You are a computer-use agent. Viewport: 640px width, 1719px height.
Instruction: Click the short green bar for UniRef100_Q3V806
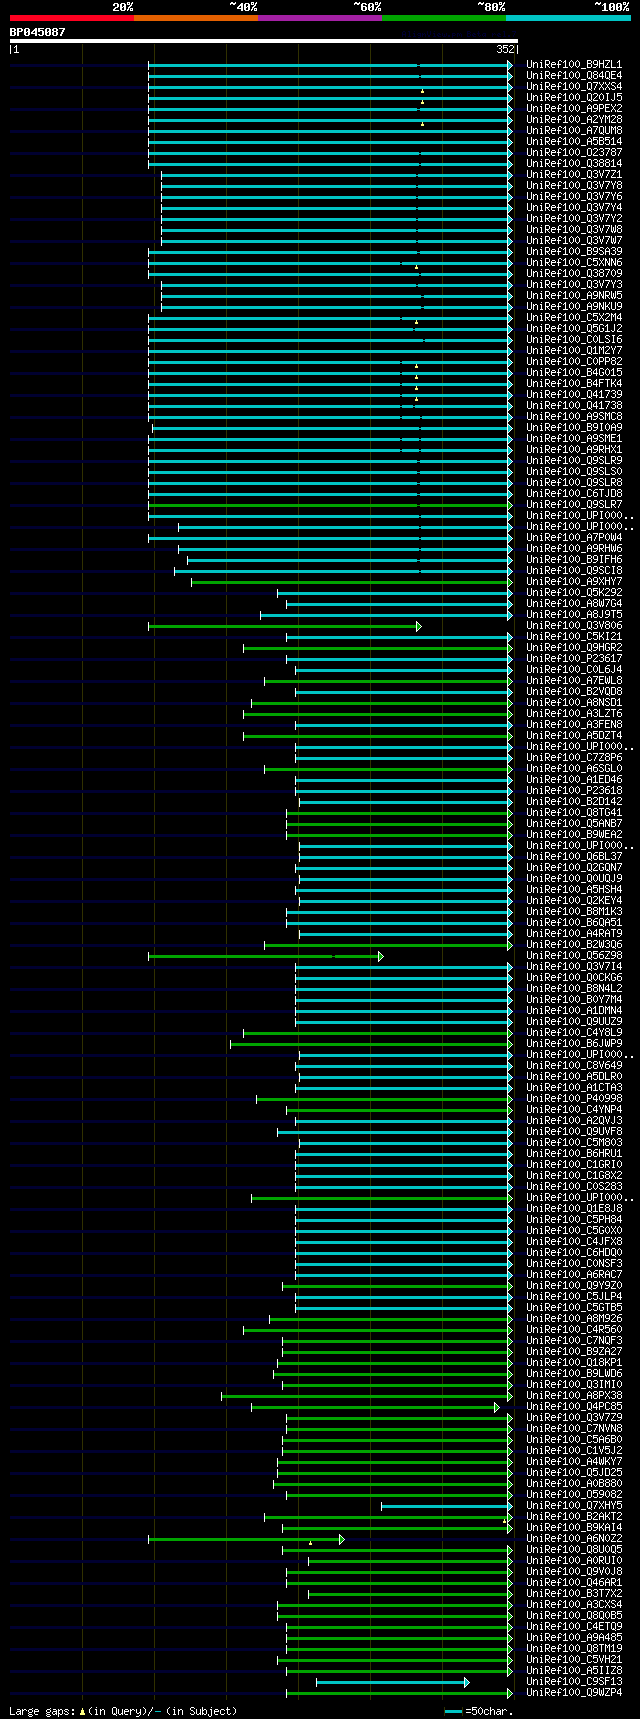285,626
